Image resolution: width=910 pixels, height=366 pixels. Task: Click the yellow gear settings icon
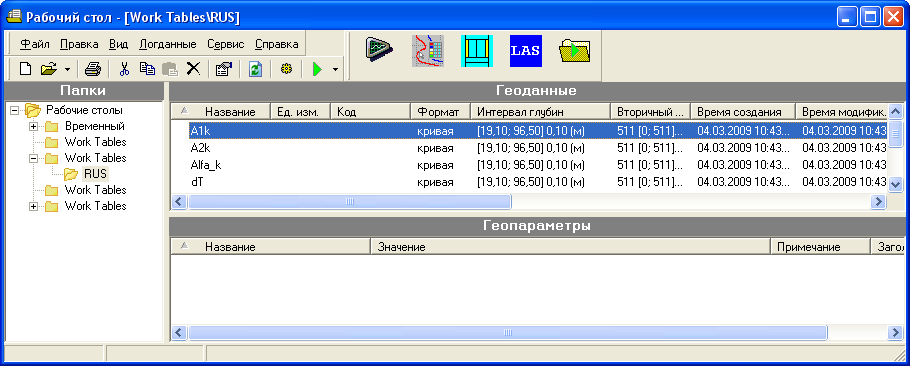coord(286,69)
